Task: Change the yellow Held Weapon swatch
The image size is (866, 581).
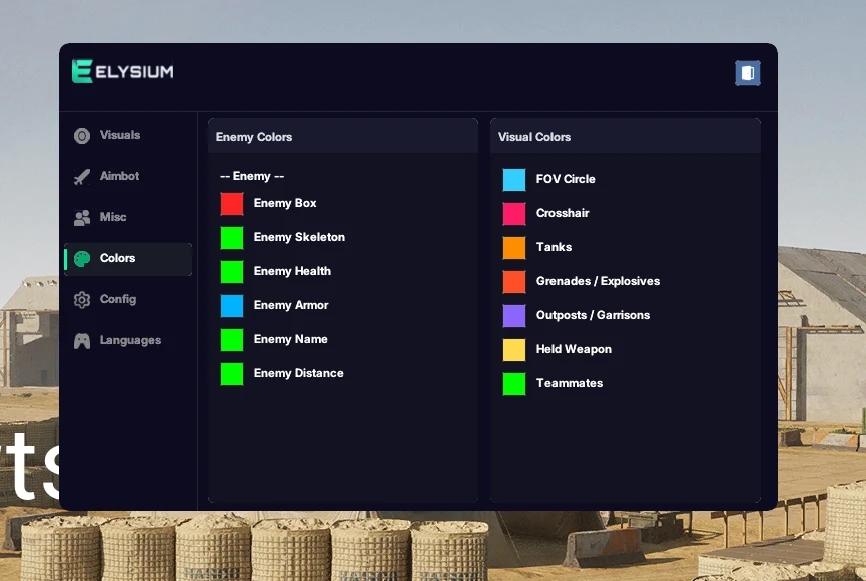Action: pos(514,350)
